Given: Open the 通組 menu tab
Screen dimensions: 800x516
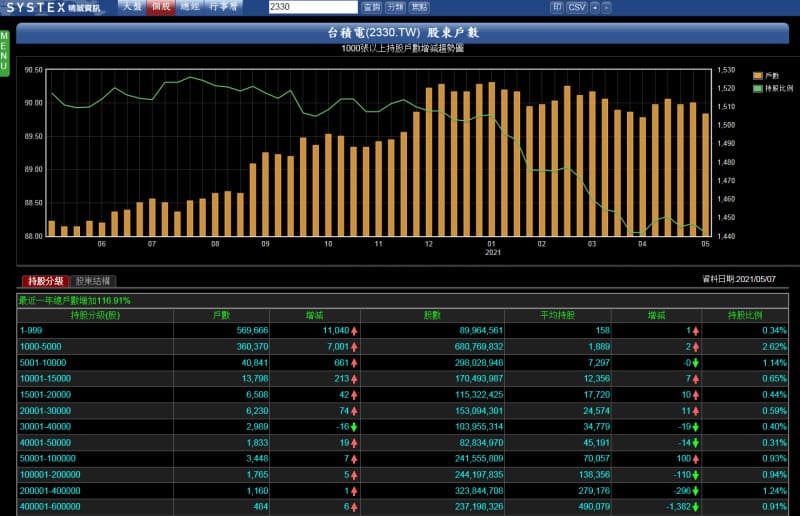Looking at the screenshot, I should pyautogui.click(x=189, y=7).
